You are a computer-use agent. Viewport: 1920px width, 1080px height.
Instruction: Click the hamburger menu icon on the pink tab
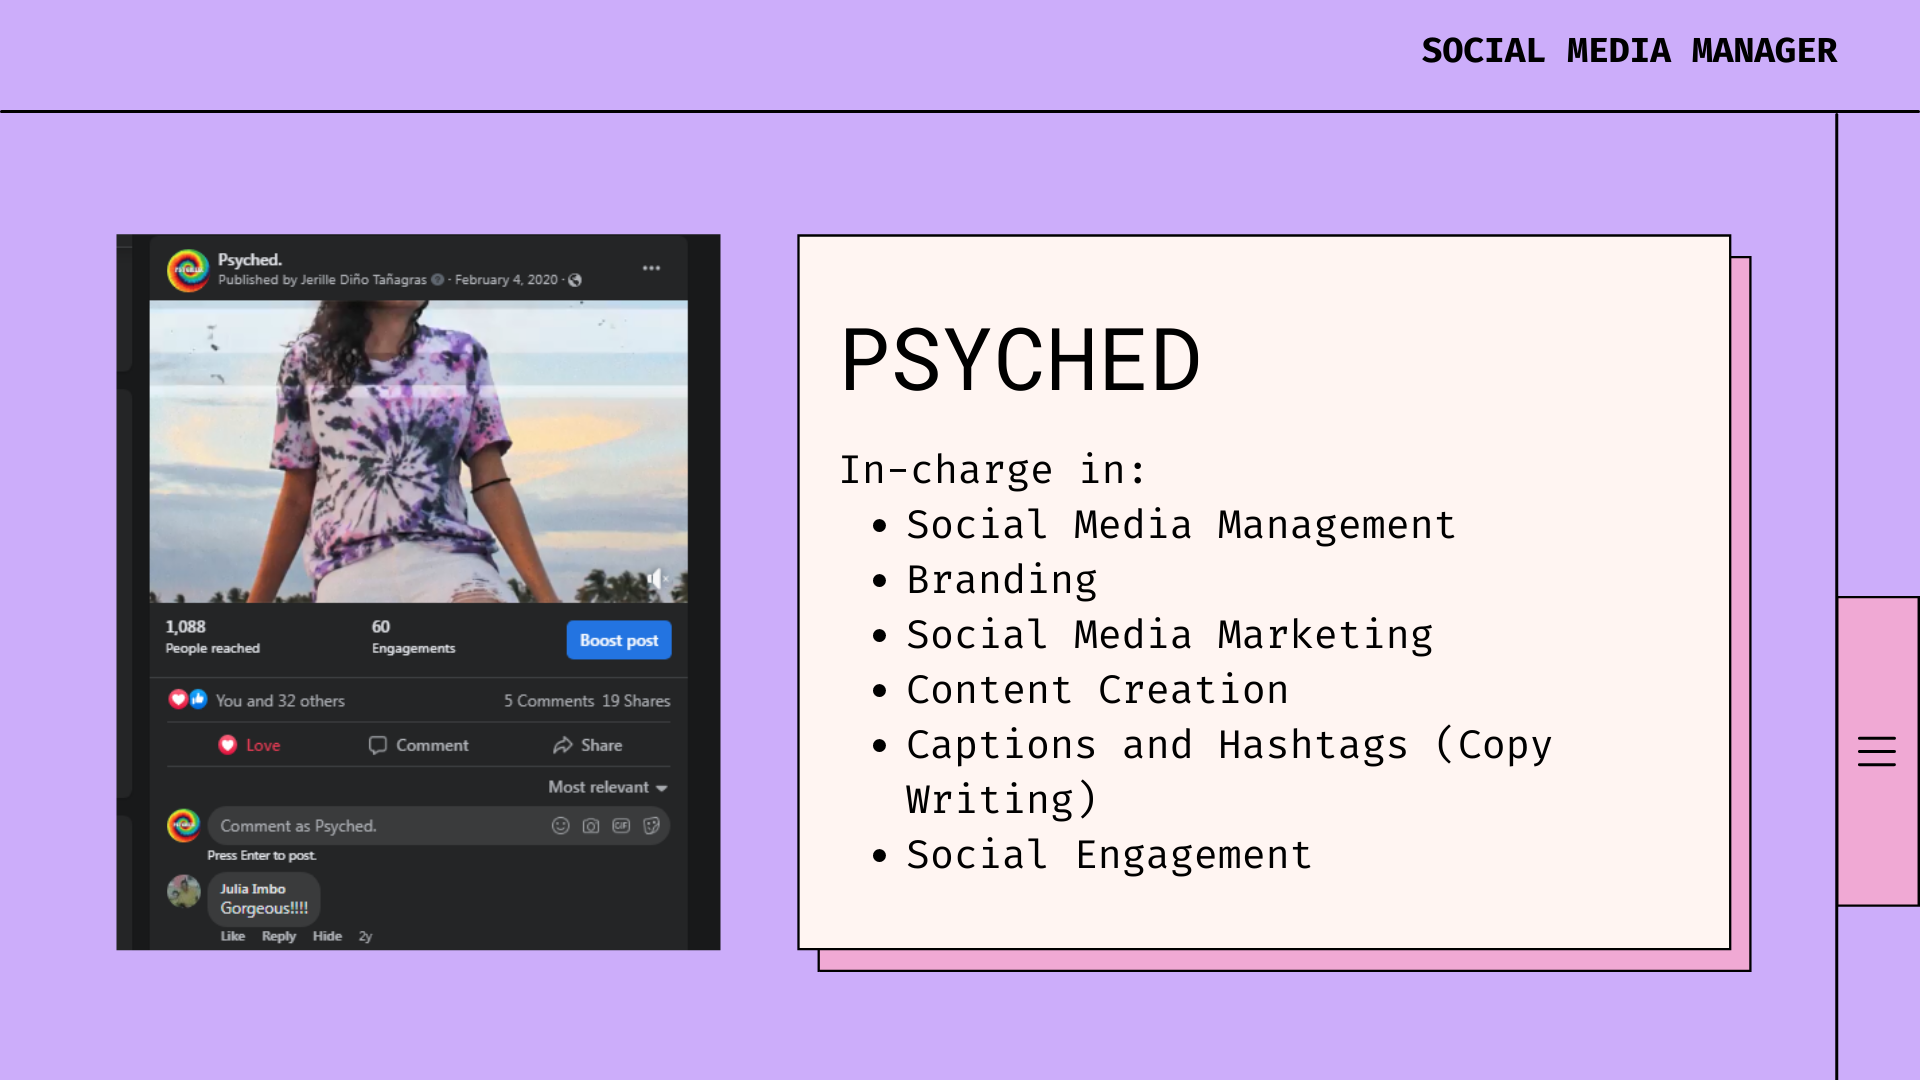1876,751
